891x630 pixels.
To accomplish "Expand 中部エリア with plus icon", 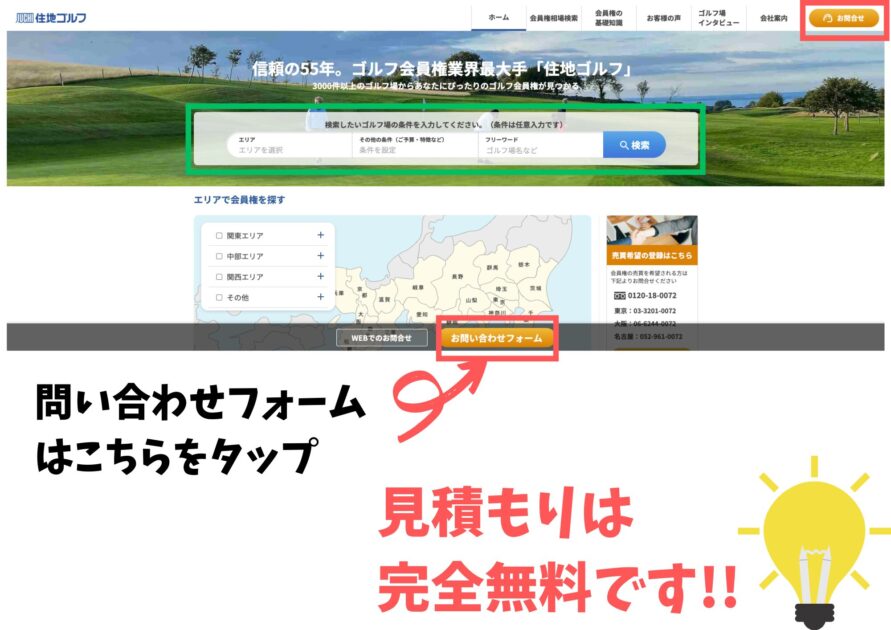I will pos(320,256).
